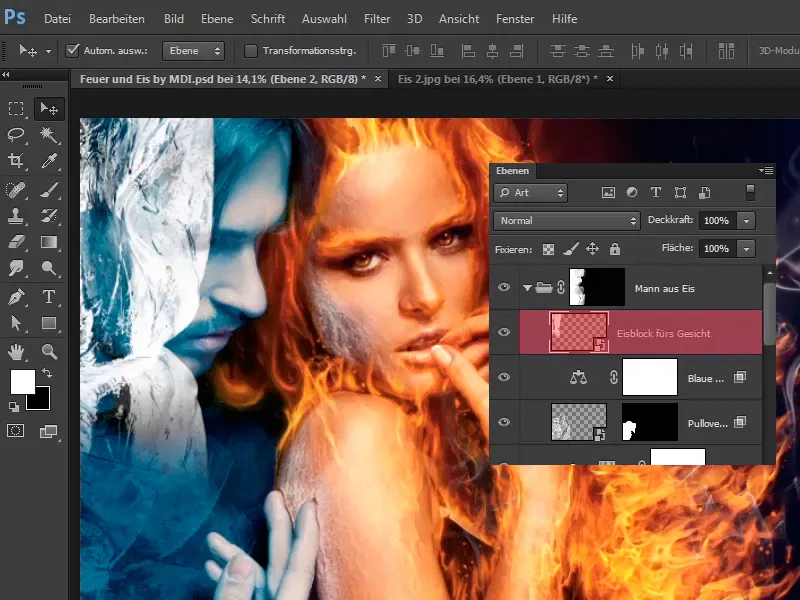This screenshot has width=800, height=600.
Task: Hide the Blaue adjustment layer
Action: (504, 377)
